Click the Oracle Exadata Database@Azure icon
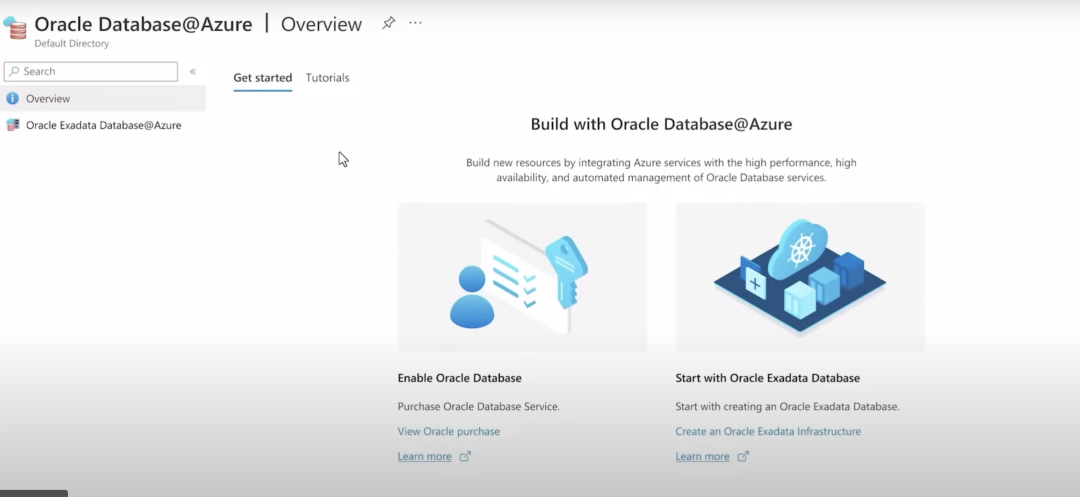The width and height of the screenshot is (1080, 497). 12,125
